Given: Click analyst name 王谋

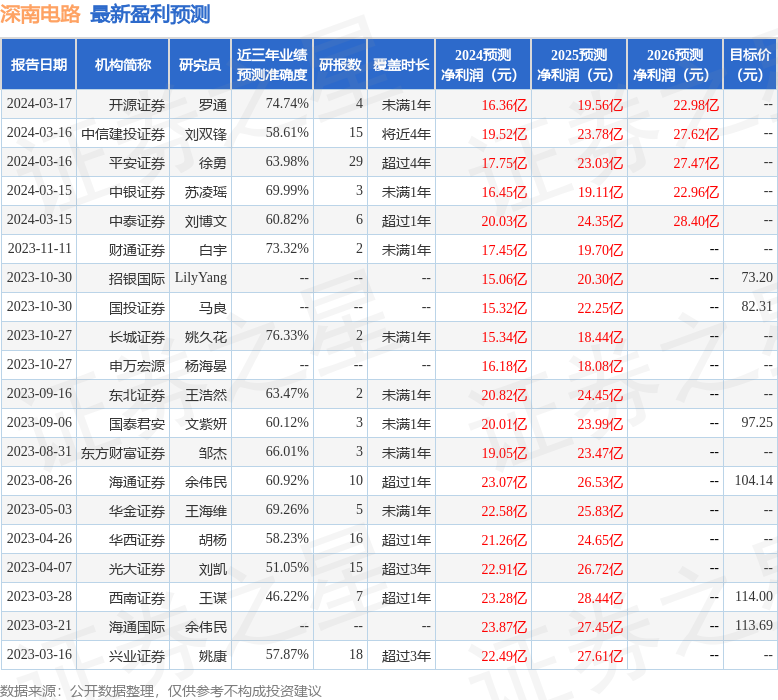Looking at the screenshot, I should point(213,598).
